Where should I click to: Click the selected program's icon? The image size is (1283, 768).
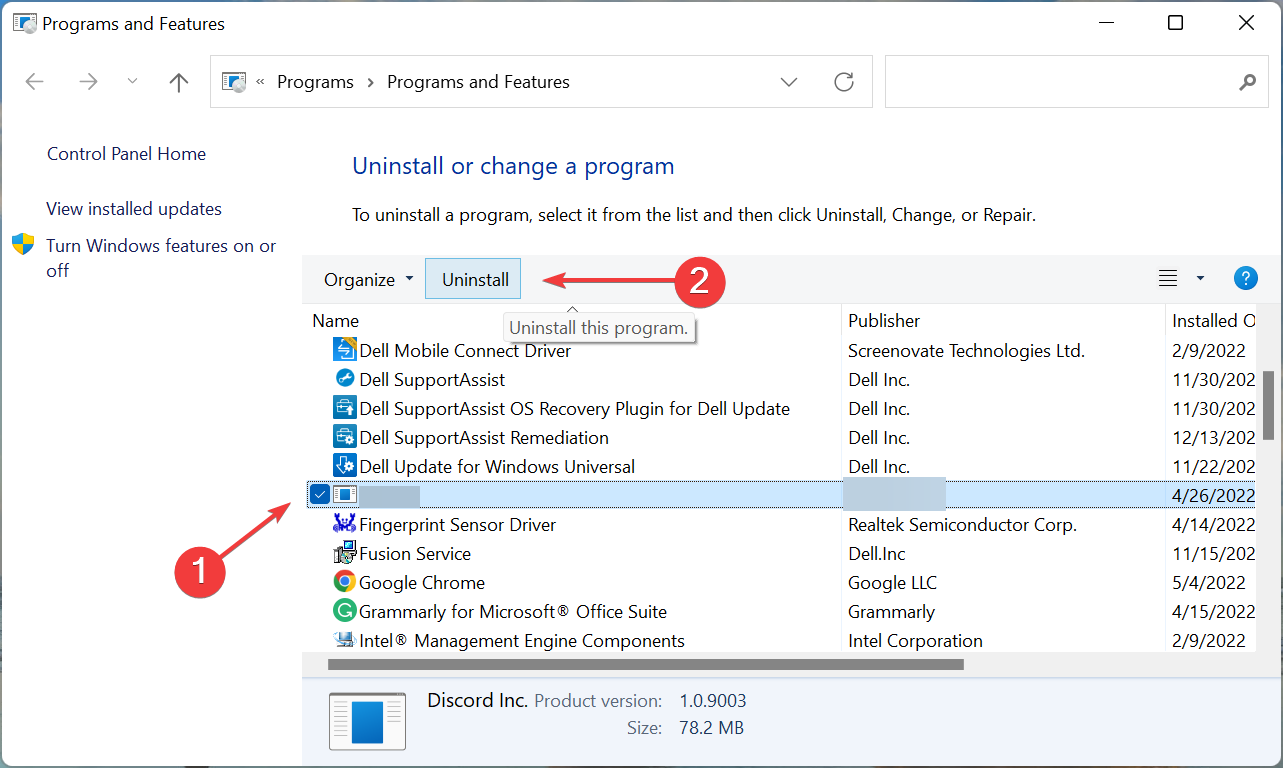pos(344,494)
